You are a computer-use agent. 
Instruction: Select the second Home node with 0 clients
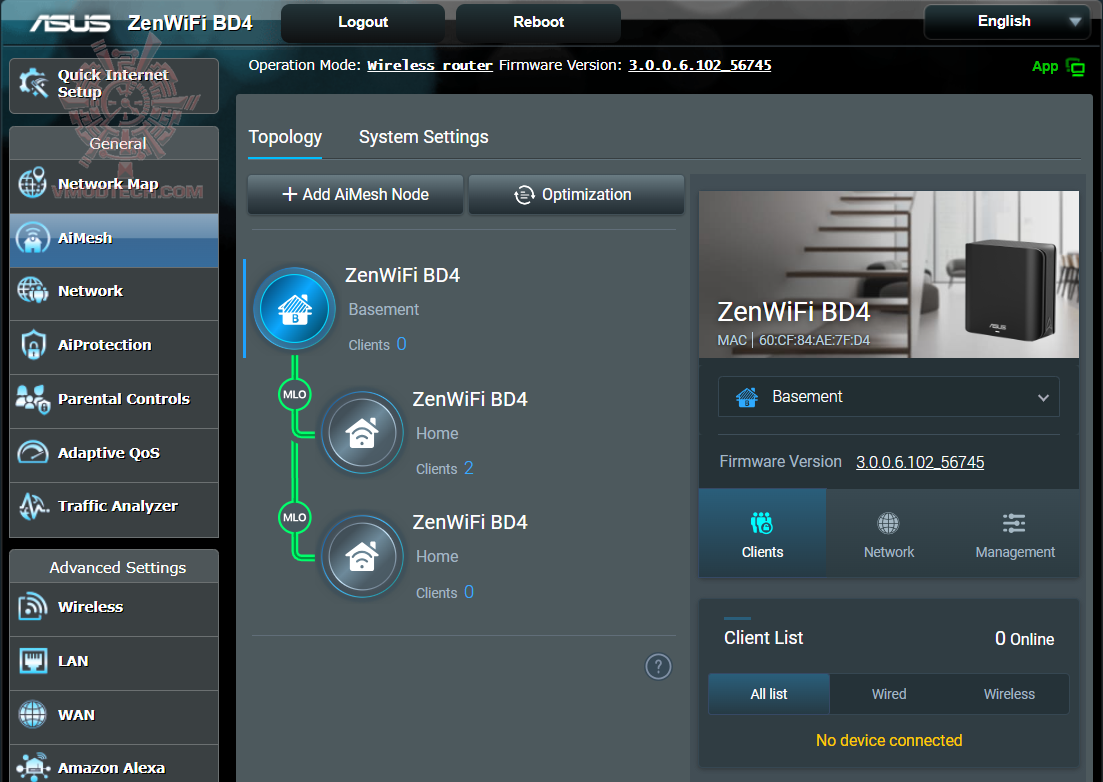point(362,556)
